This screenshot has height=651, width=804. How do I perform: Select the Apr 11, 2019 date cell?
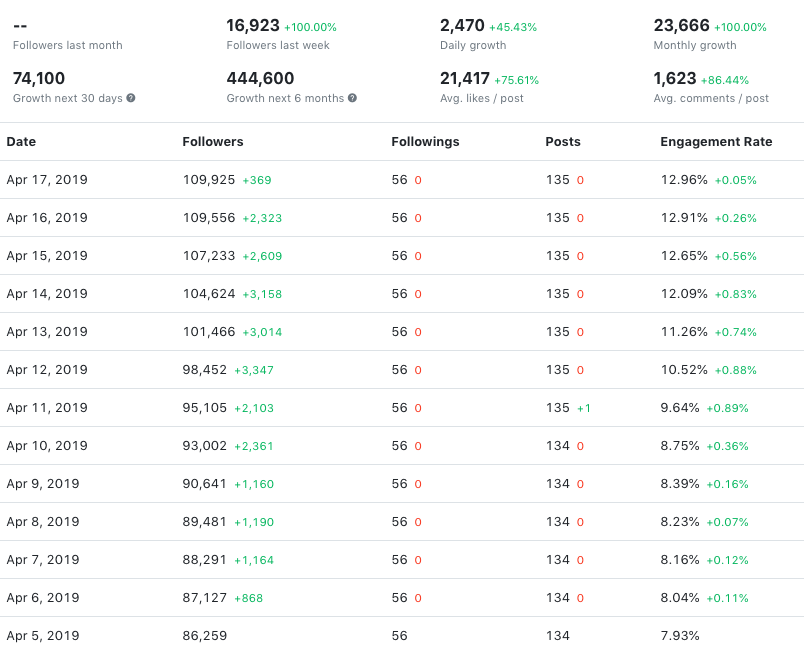tap(47, 408)
